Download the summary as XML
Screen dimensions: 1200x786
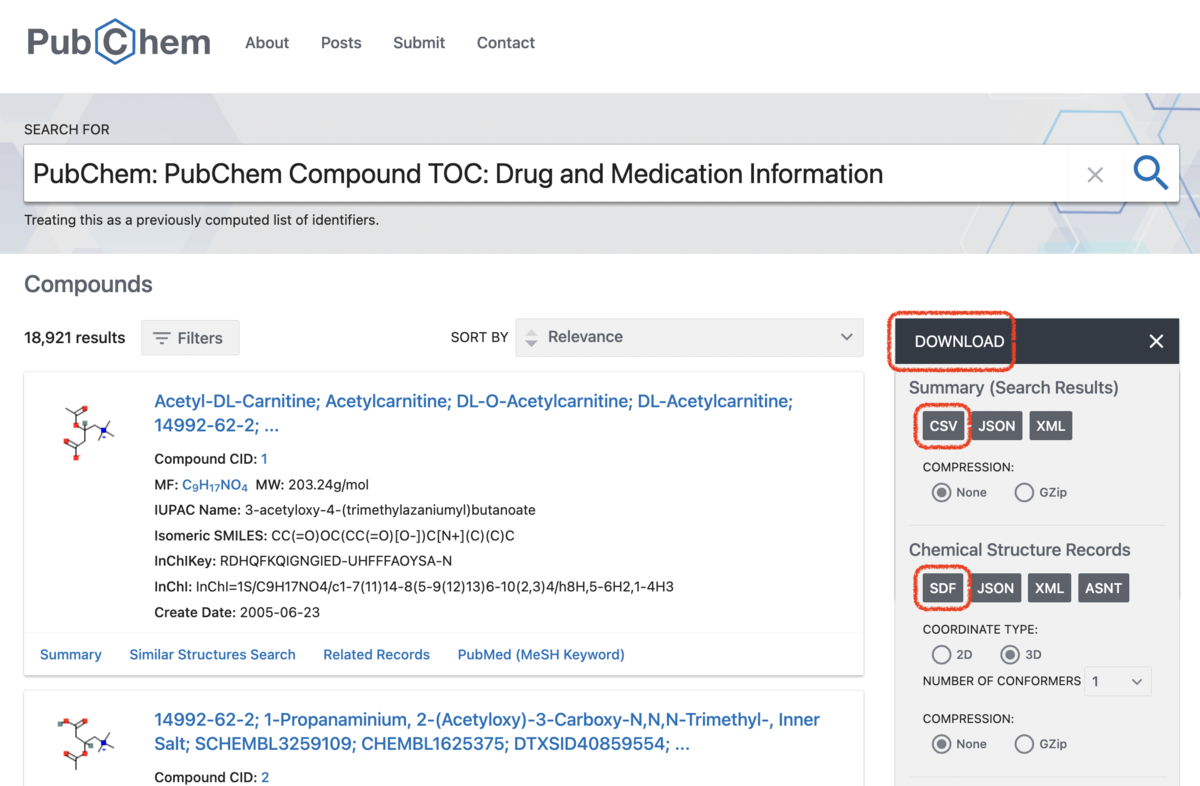click(x=1050, y=426)
